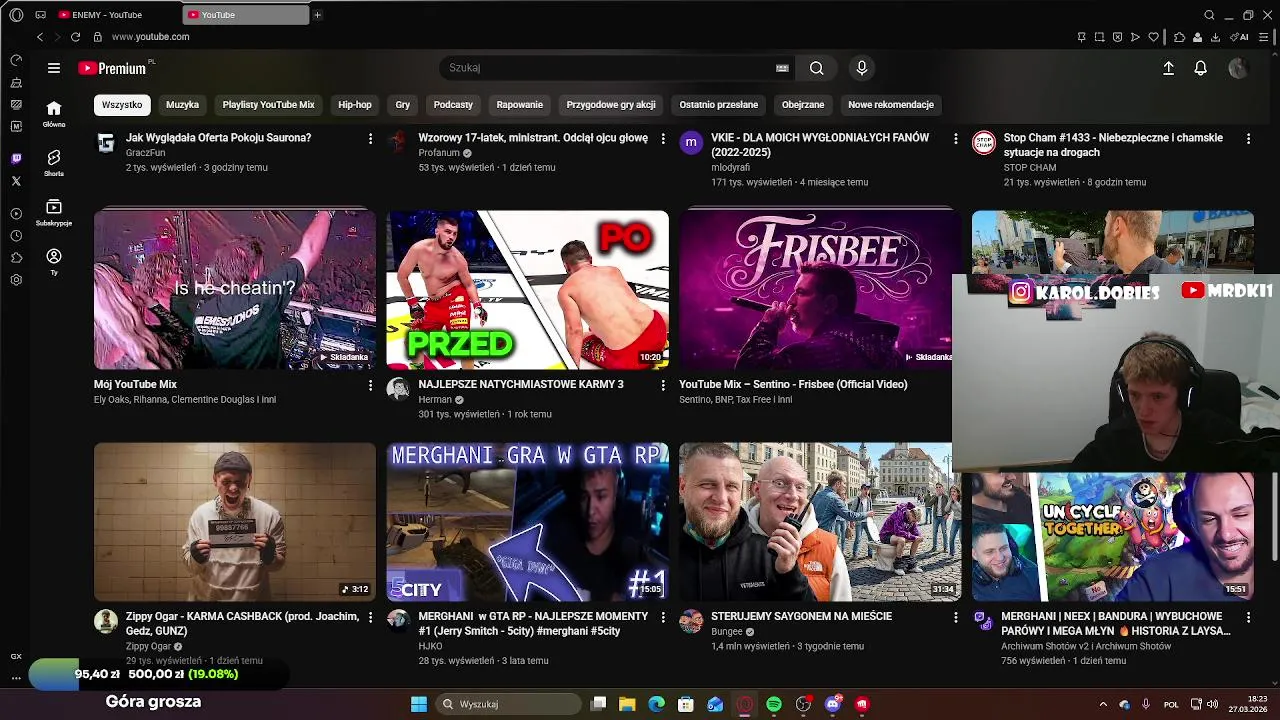This screenshot has width=1280, height=720.
Task: Open Opera GX sidebar settings gear
Action: (x=16, y=280)
